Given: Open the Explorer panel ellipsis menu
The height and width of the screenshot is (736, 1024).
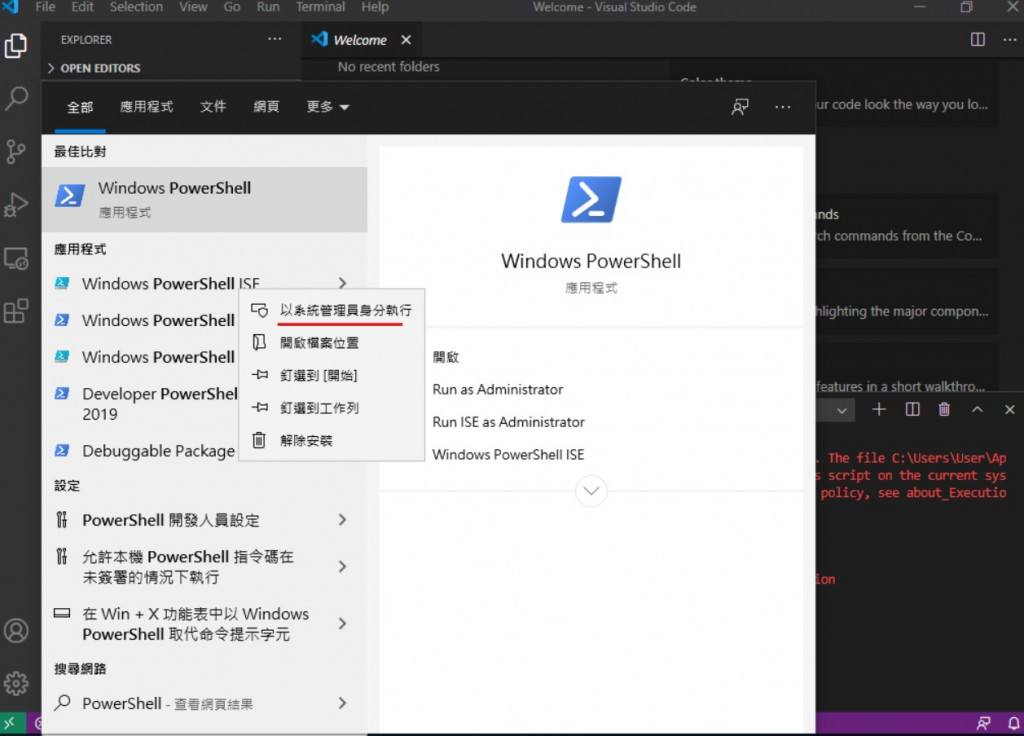Looking at the screenshot, I should 274,39.
